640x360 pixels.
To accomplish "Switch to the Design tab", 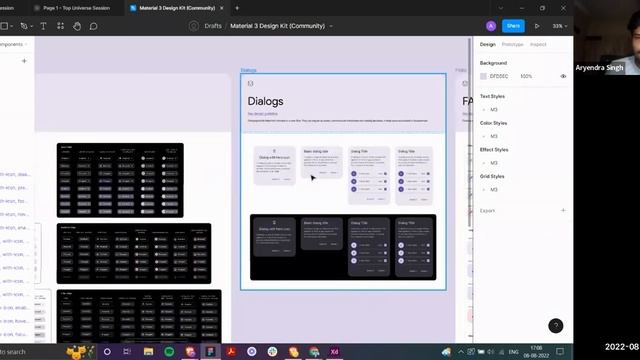I will pyautogui.click(x=487, y=44).
